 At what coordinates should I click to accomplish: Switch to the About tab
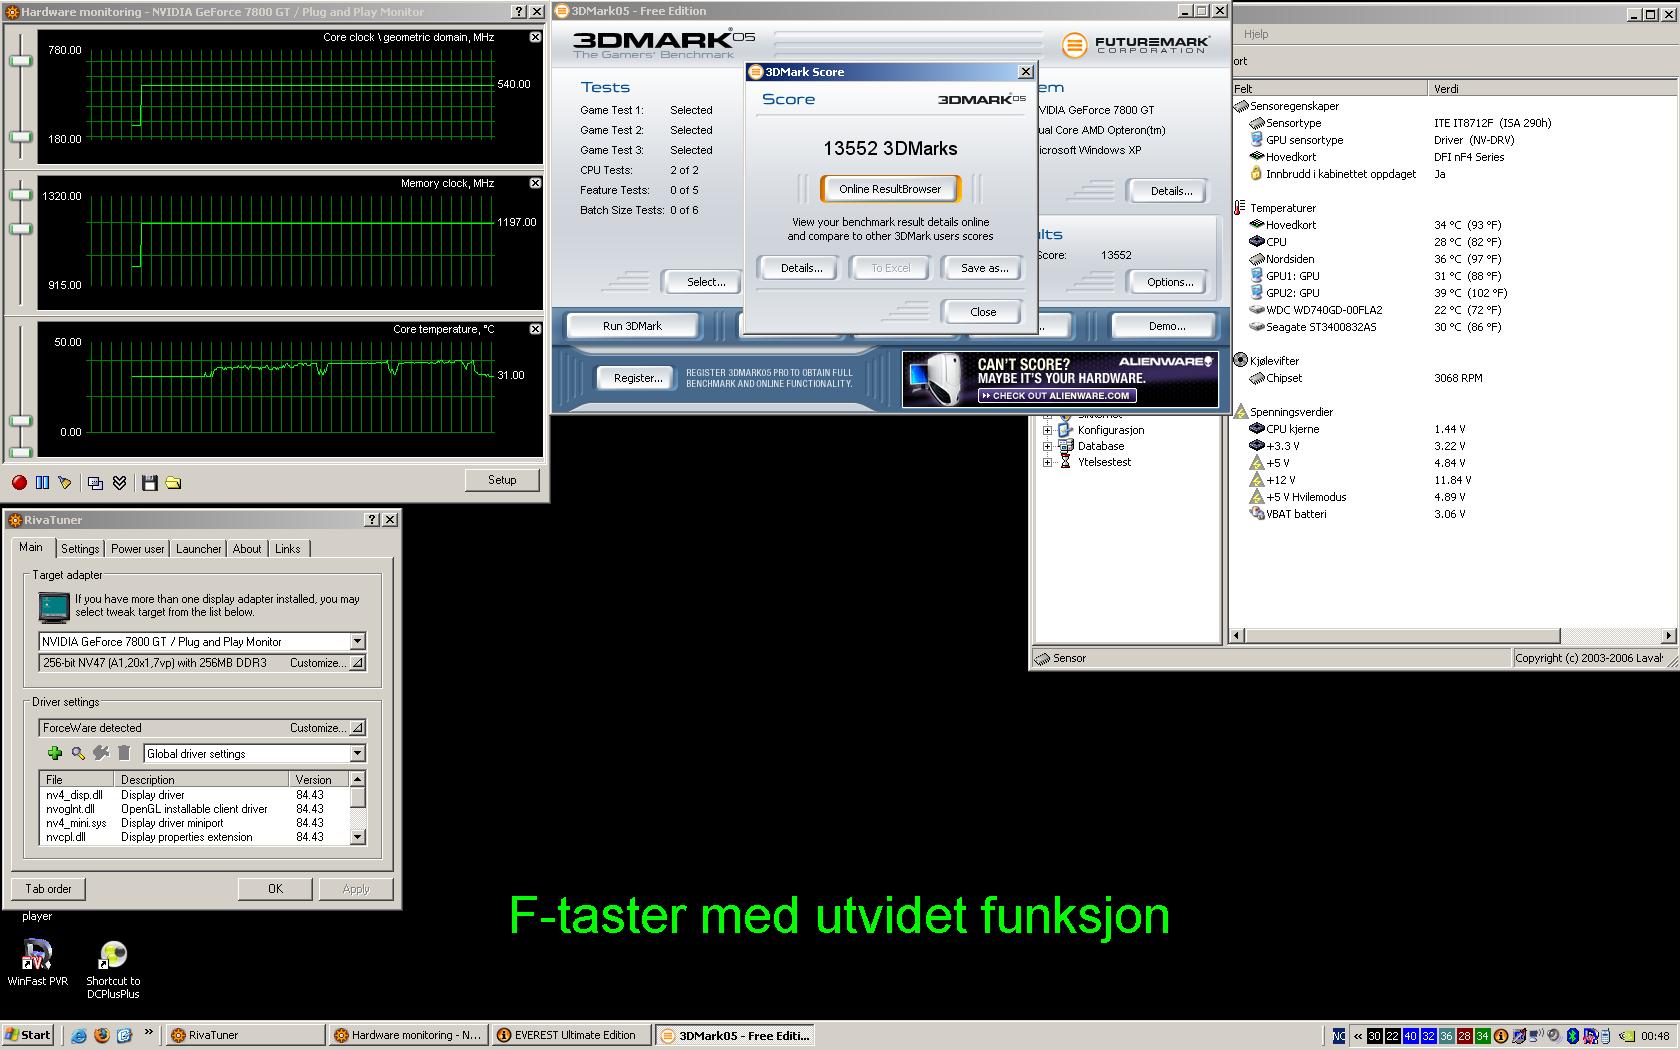click(x=247, y=549)
